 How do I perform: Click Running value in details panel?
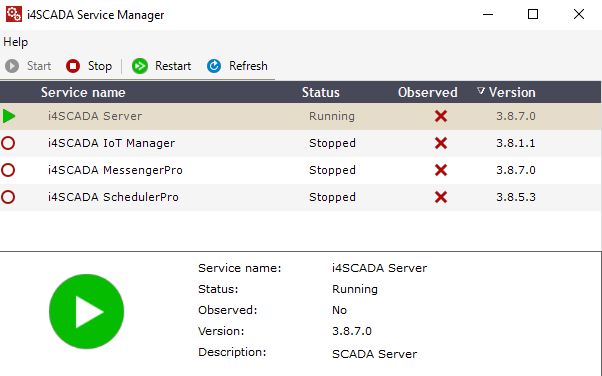point(355,289)
